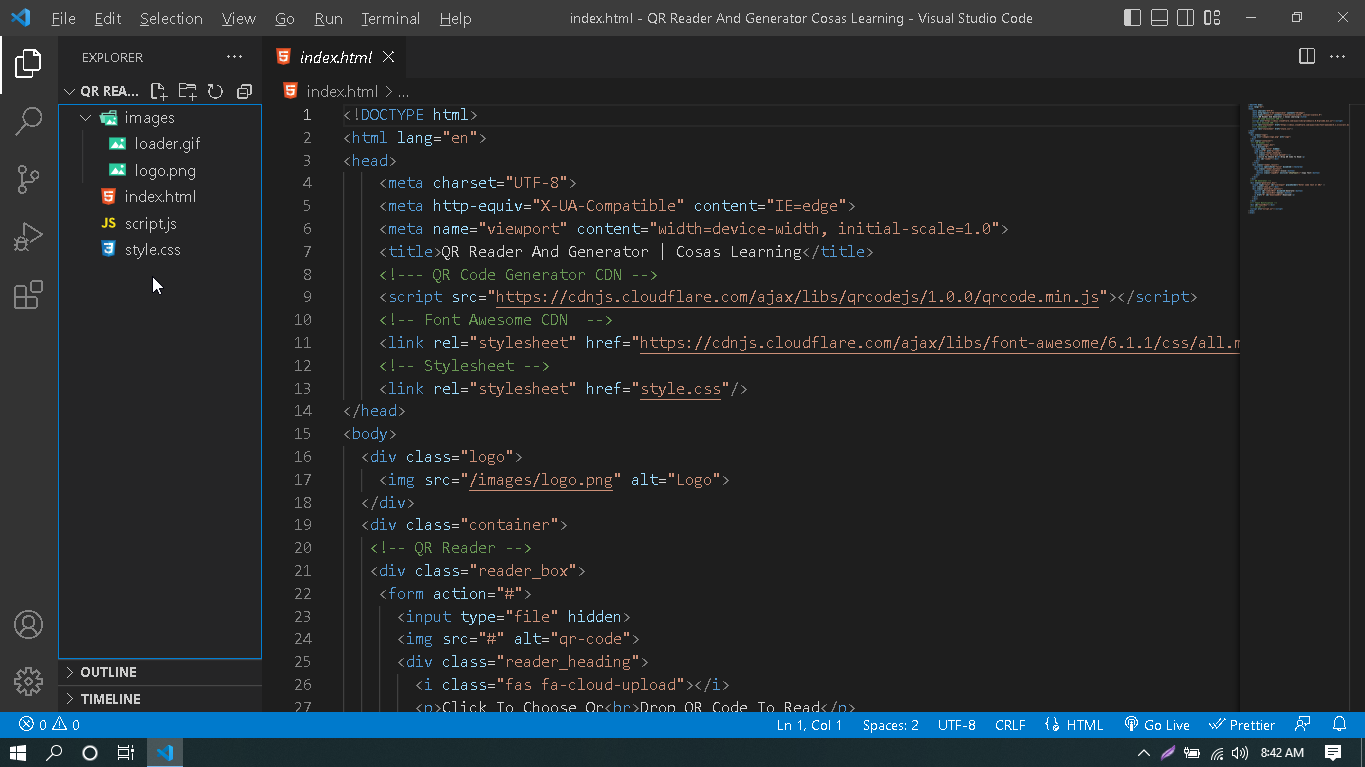Open the Manage settings gear
This screenshot has width=1365, height=767.
(x=28, y=681)
